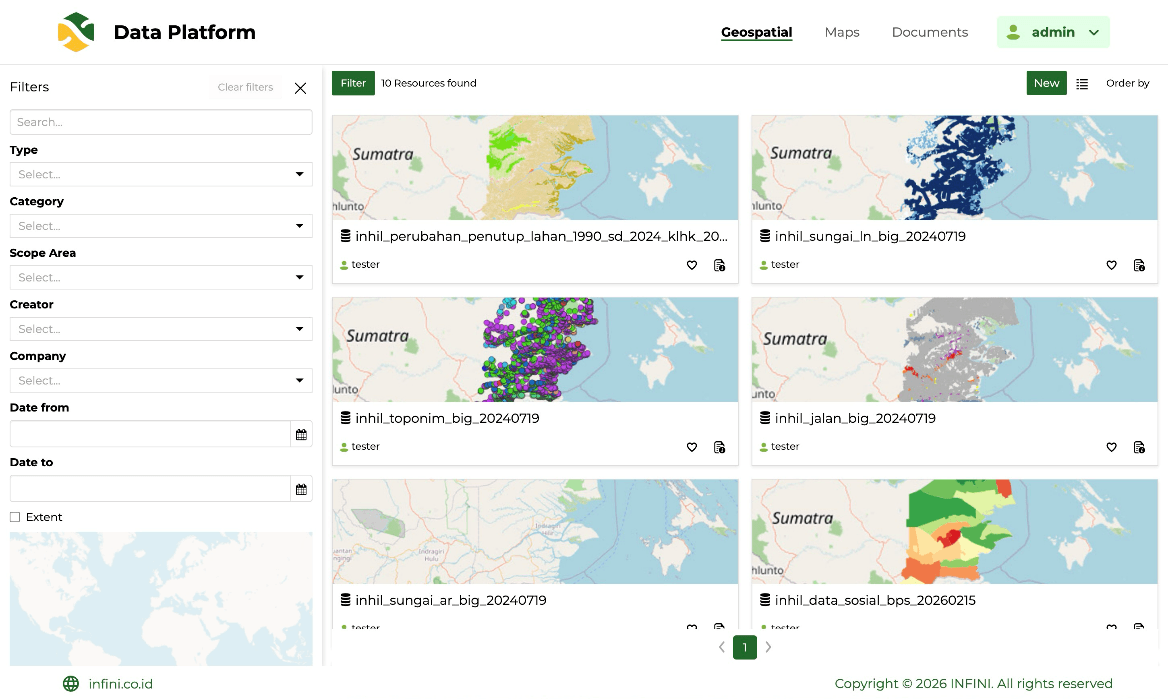Click the New resource button
This screenshot has height=699, width=1168.
click(x=1047, y=83)
